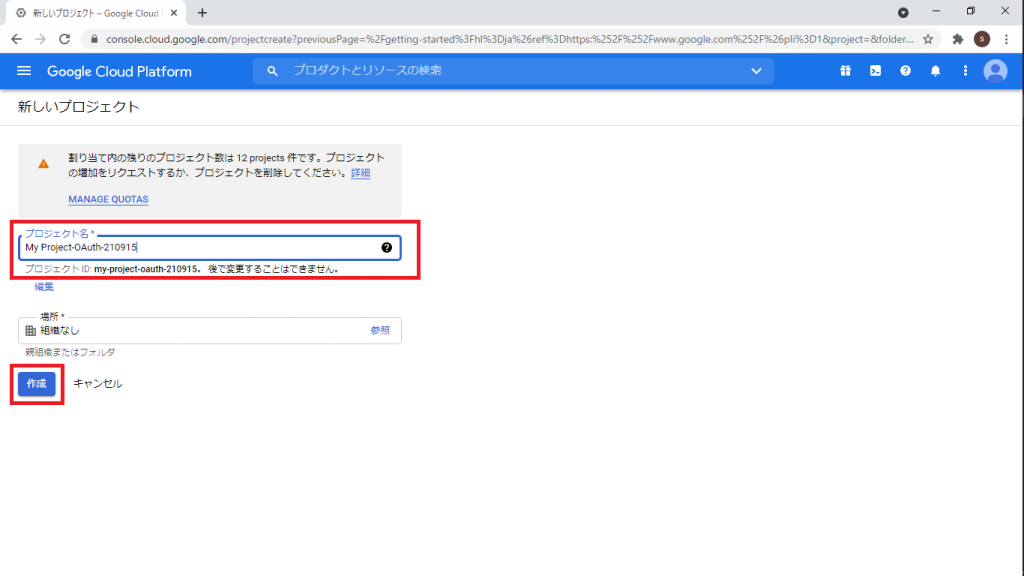This screenshot has width=1024, height=576.
Task: Open the free trial gift icon
Action: click(845, 71)
